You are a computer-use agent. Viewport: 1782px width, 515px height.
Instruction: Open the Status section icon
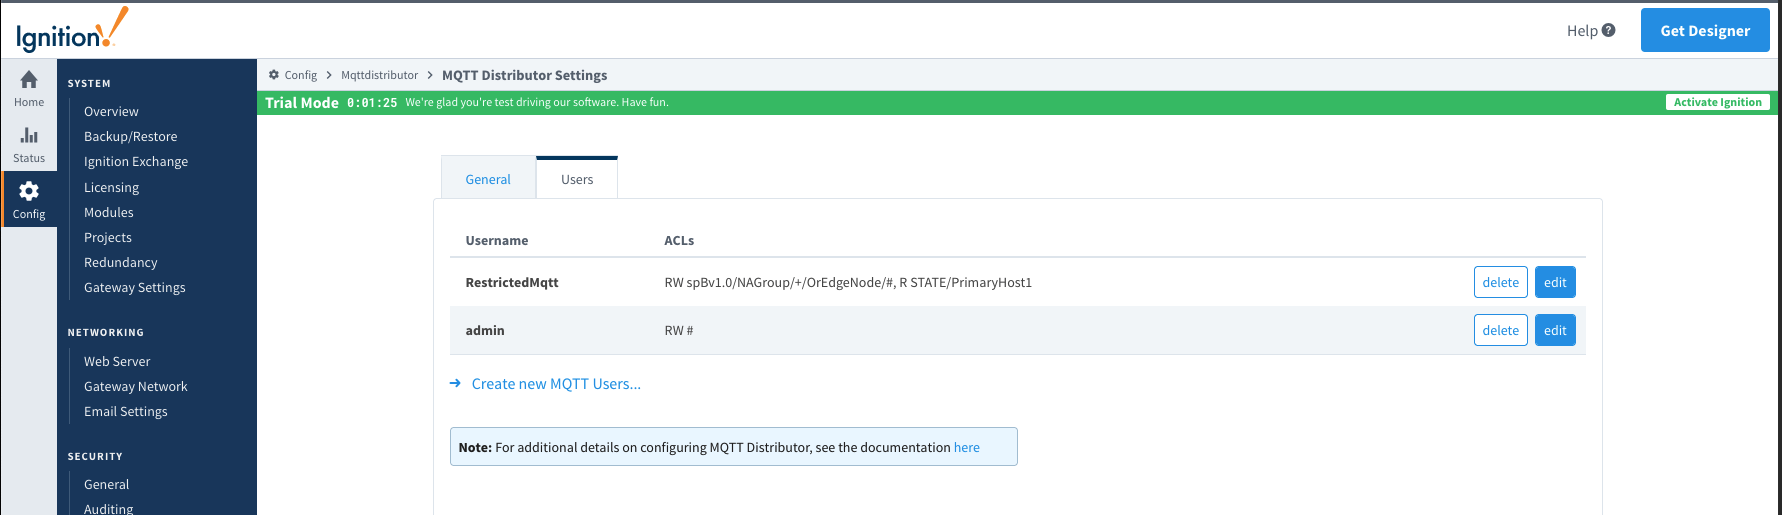29,135
